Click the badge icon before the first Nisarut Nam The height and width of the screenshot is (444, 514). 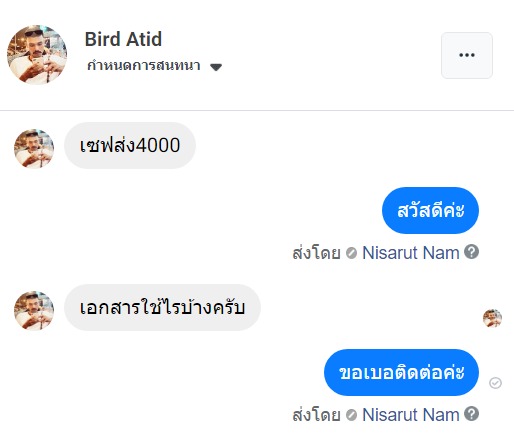point(351,253)
